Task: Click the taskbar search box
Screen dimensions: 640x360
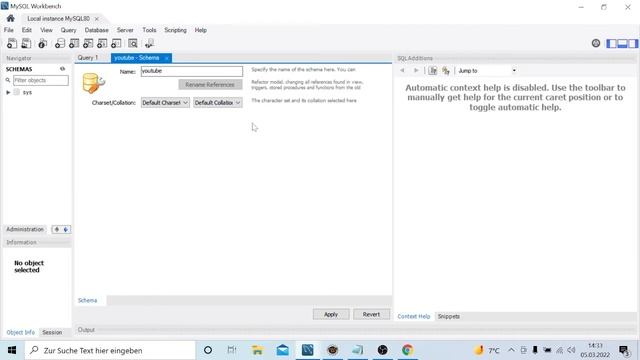Action: click(x=110, y=350)
